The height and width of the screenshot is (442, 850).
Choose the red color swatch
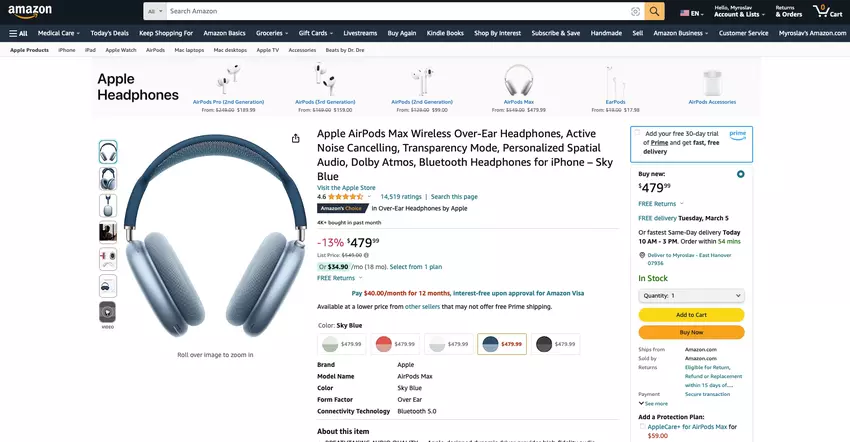click(395, 344)
